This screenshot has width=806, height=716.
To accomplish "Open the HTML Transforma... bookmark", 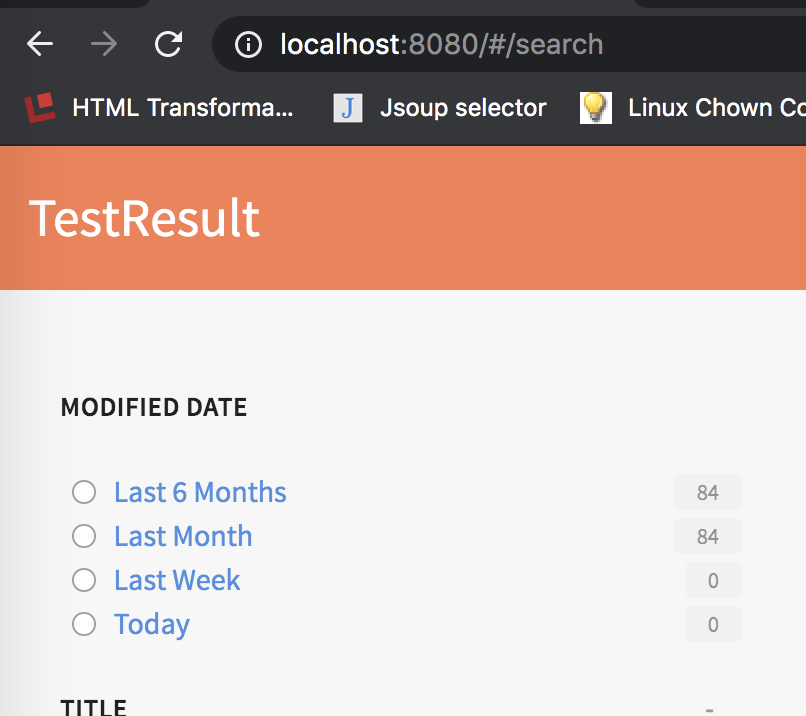I will click(159, 108).
